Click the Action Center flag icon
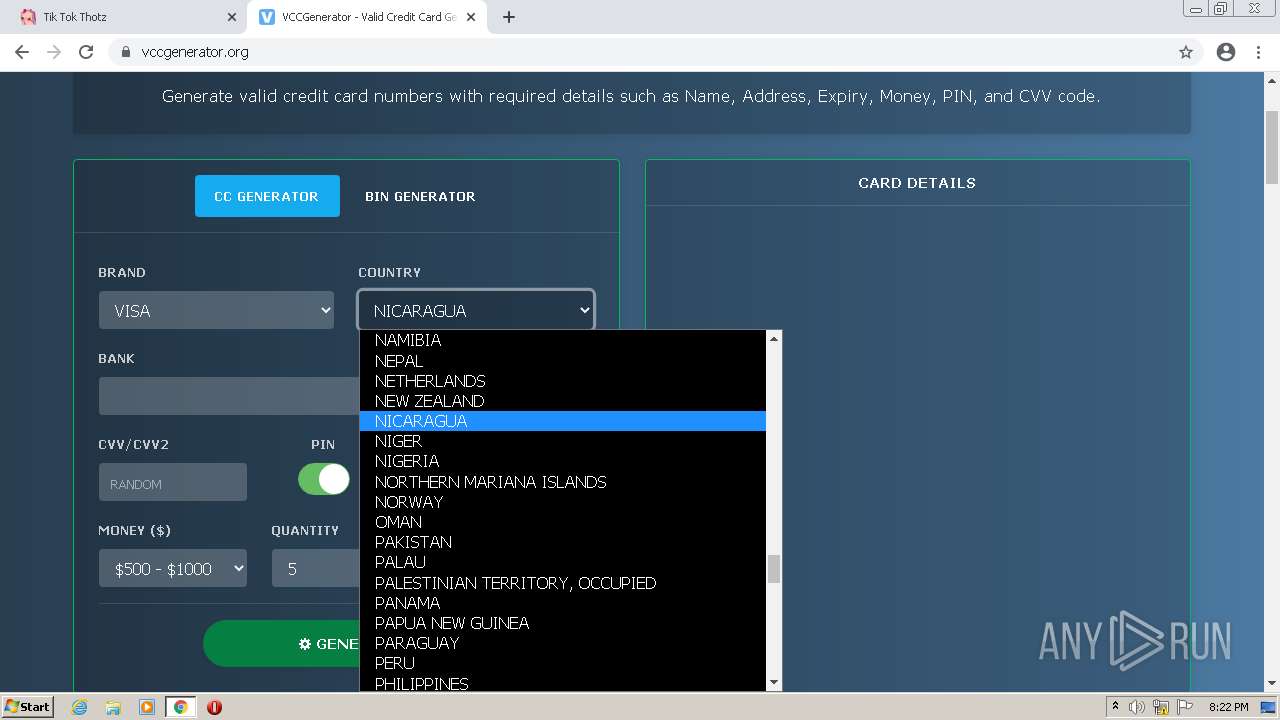1280x720 pixels. (x=1185, y=707)
